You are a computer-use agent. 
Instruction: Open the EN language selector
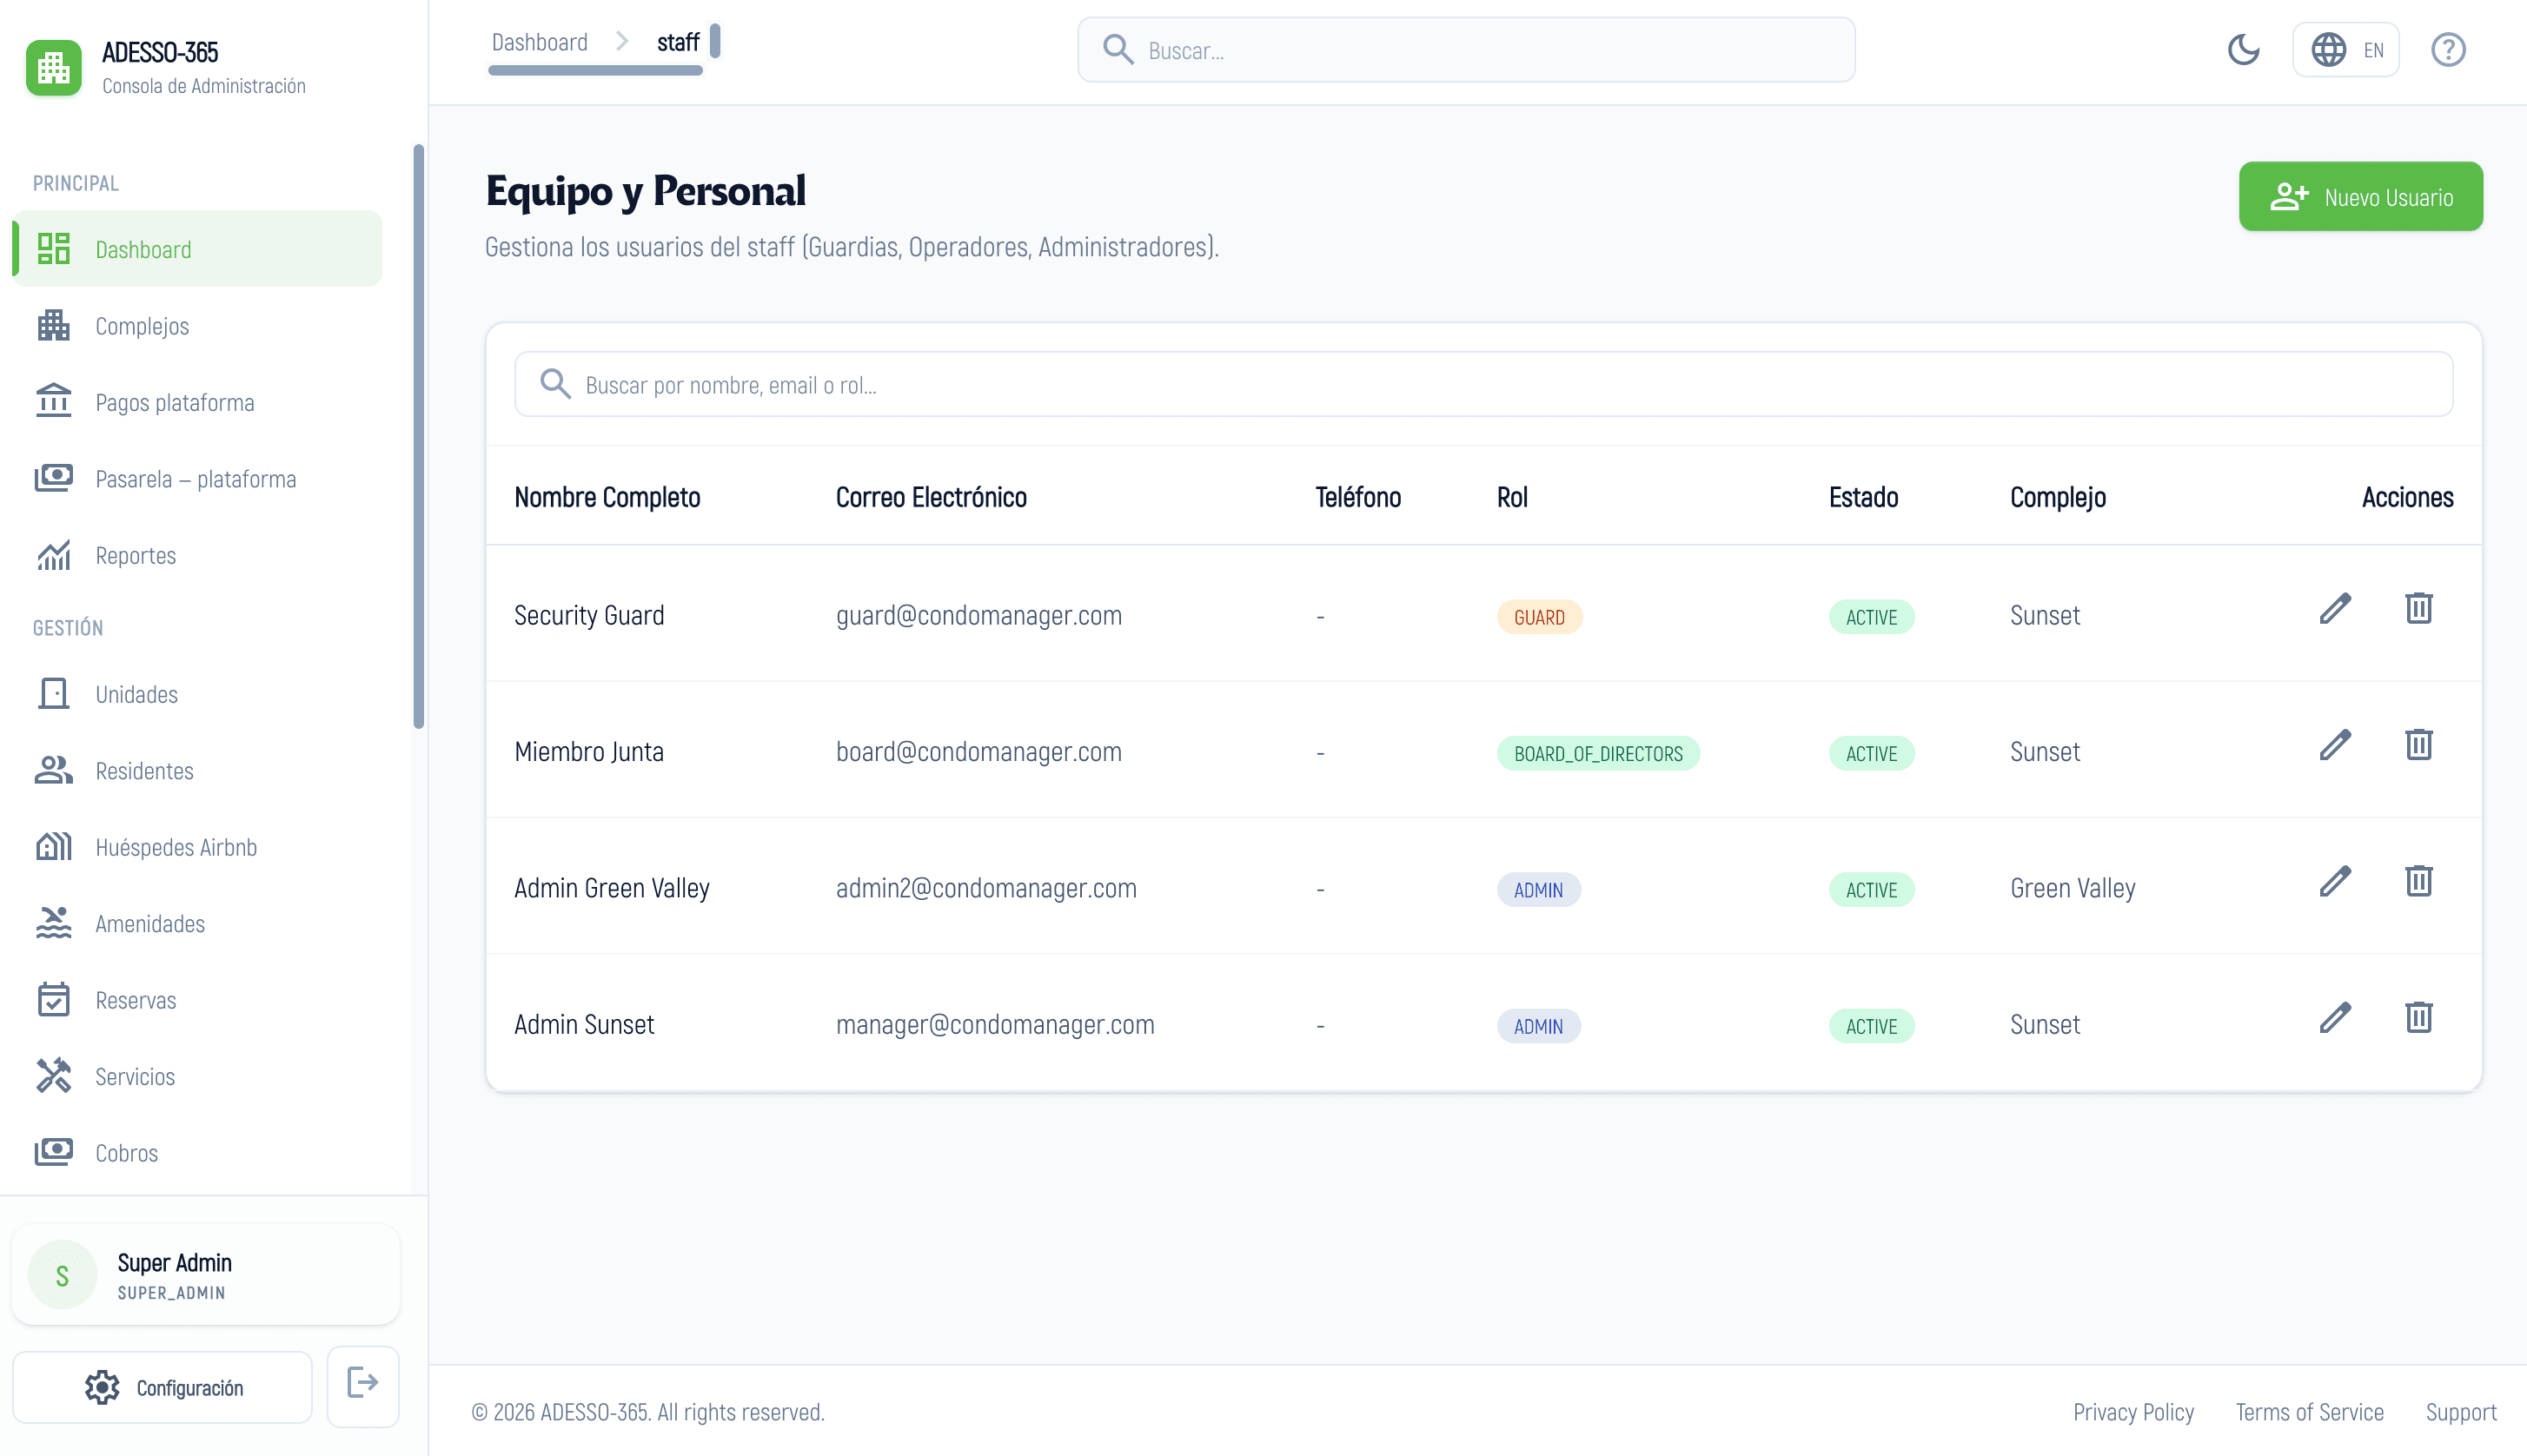pos(2345,49)
